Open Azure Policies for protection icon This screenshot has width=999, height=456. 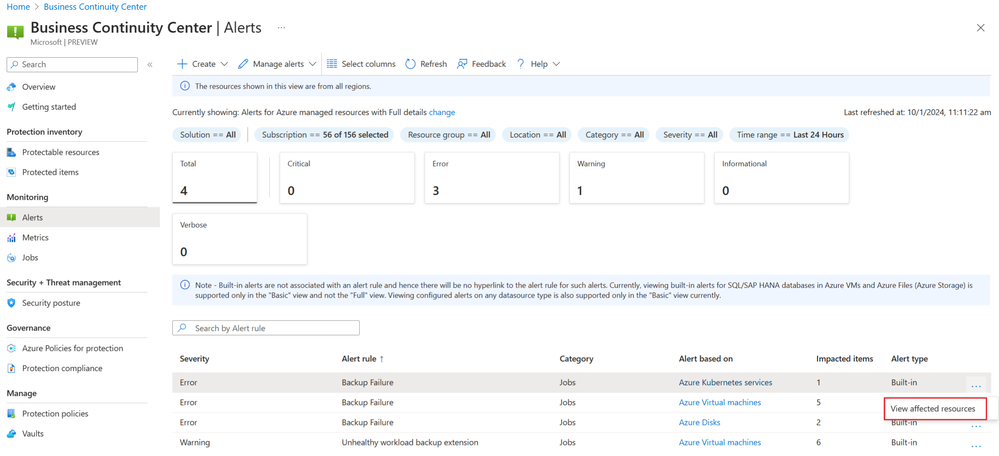pos(11,348)
